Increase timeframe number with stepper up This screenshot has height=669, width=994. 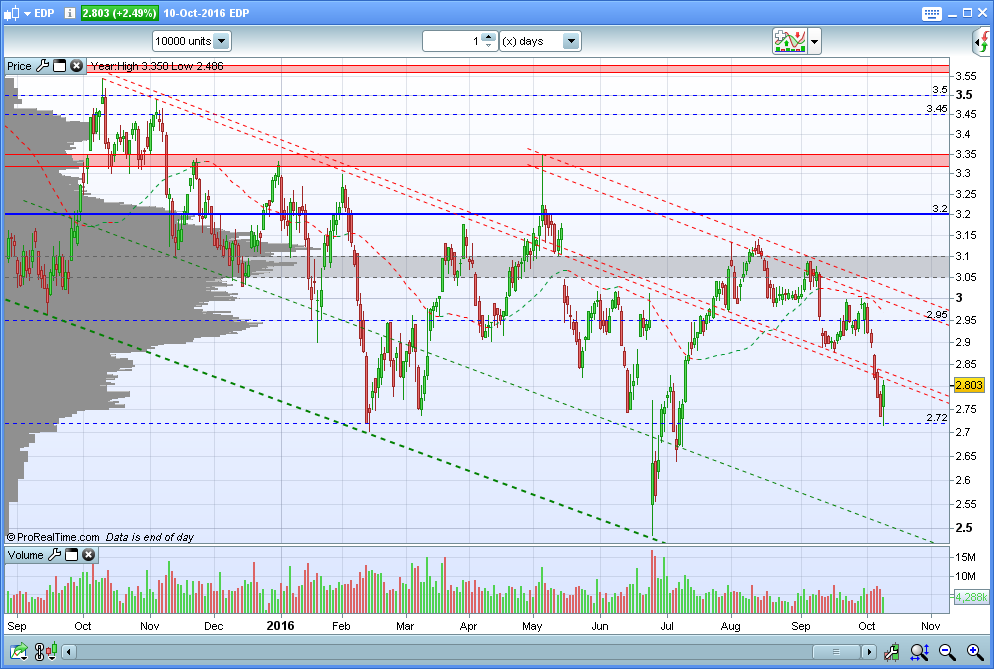pos(488,37)
